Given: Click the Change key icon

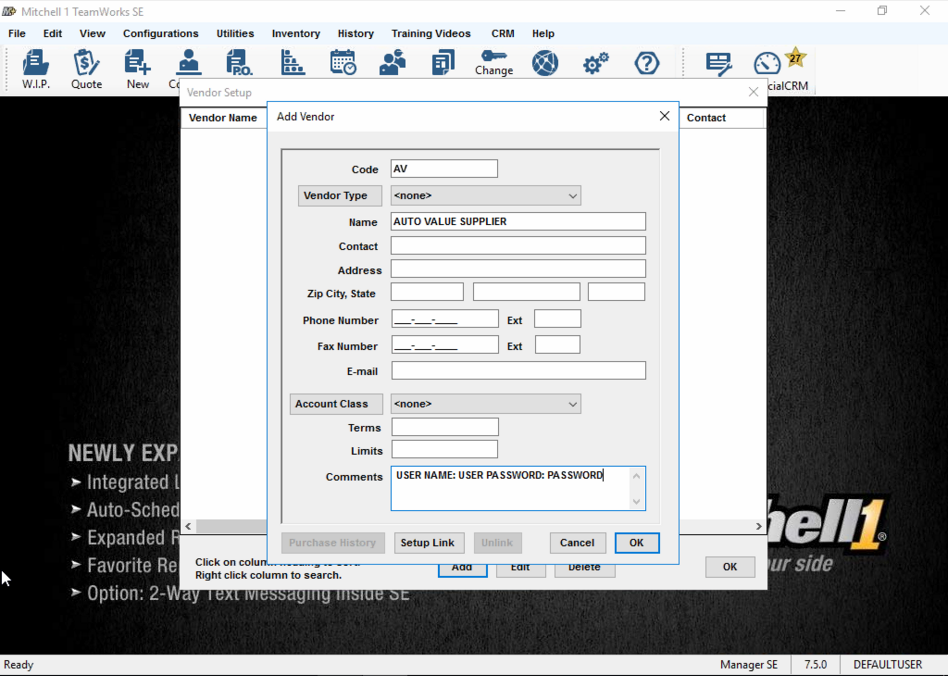Looking at the screenshot, I should point(494,63).
